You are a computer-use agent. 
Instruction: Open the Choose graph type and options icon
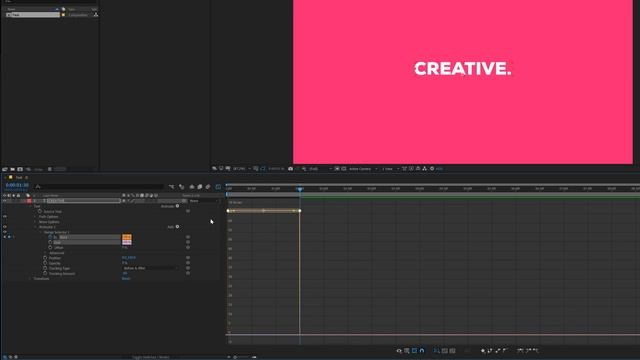coord(407,351)
